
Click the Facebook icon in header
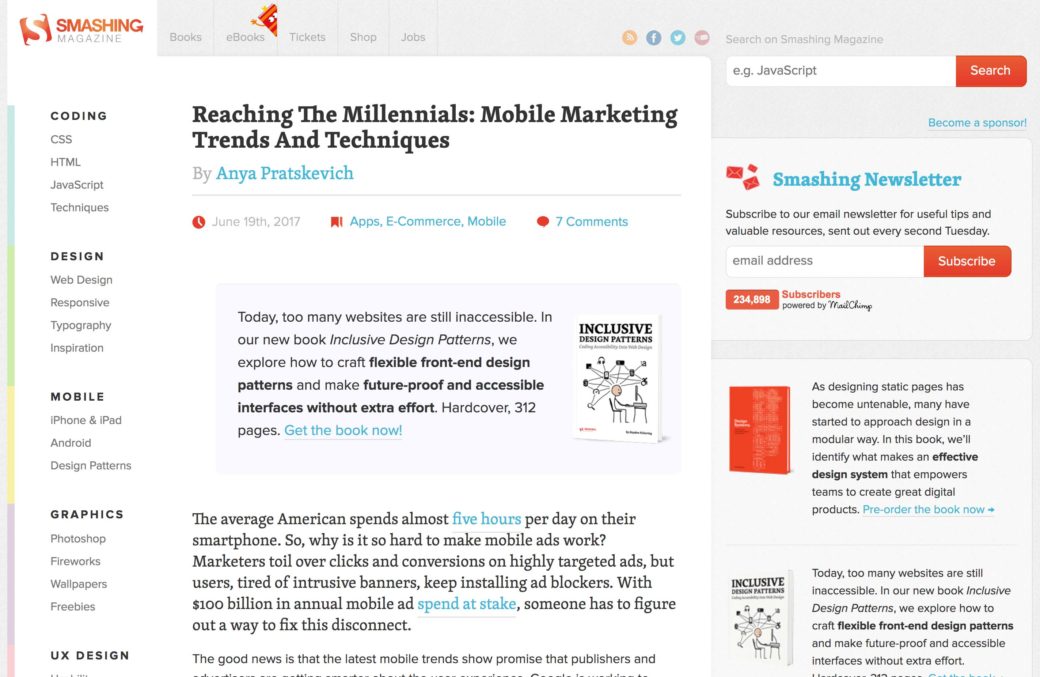pos(654,38)
